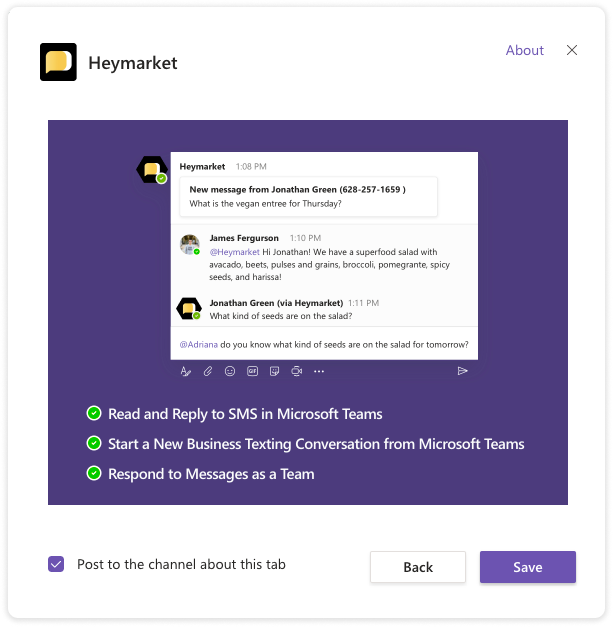The width and height of the screenshot is (613, 627).
Task: Click the more options ellipsis in preview
Action: tap(319, 371)
